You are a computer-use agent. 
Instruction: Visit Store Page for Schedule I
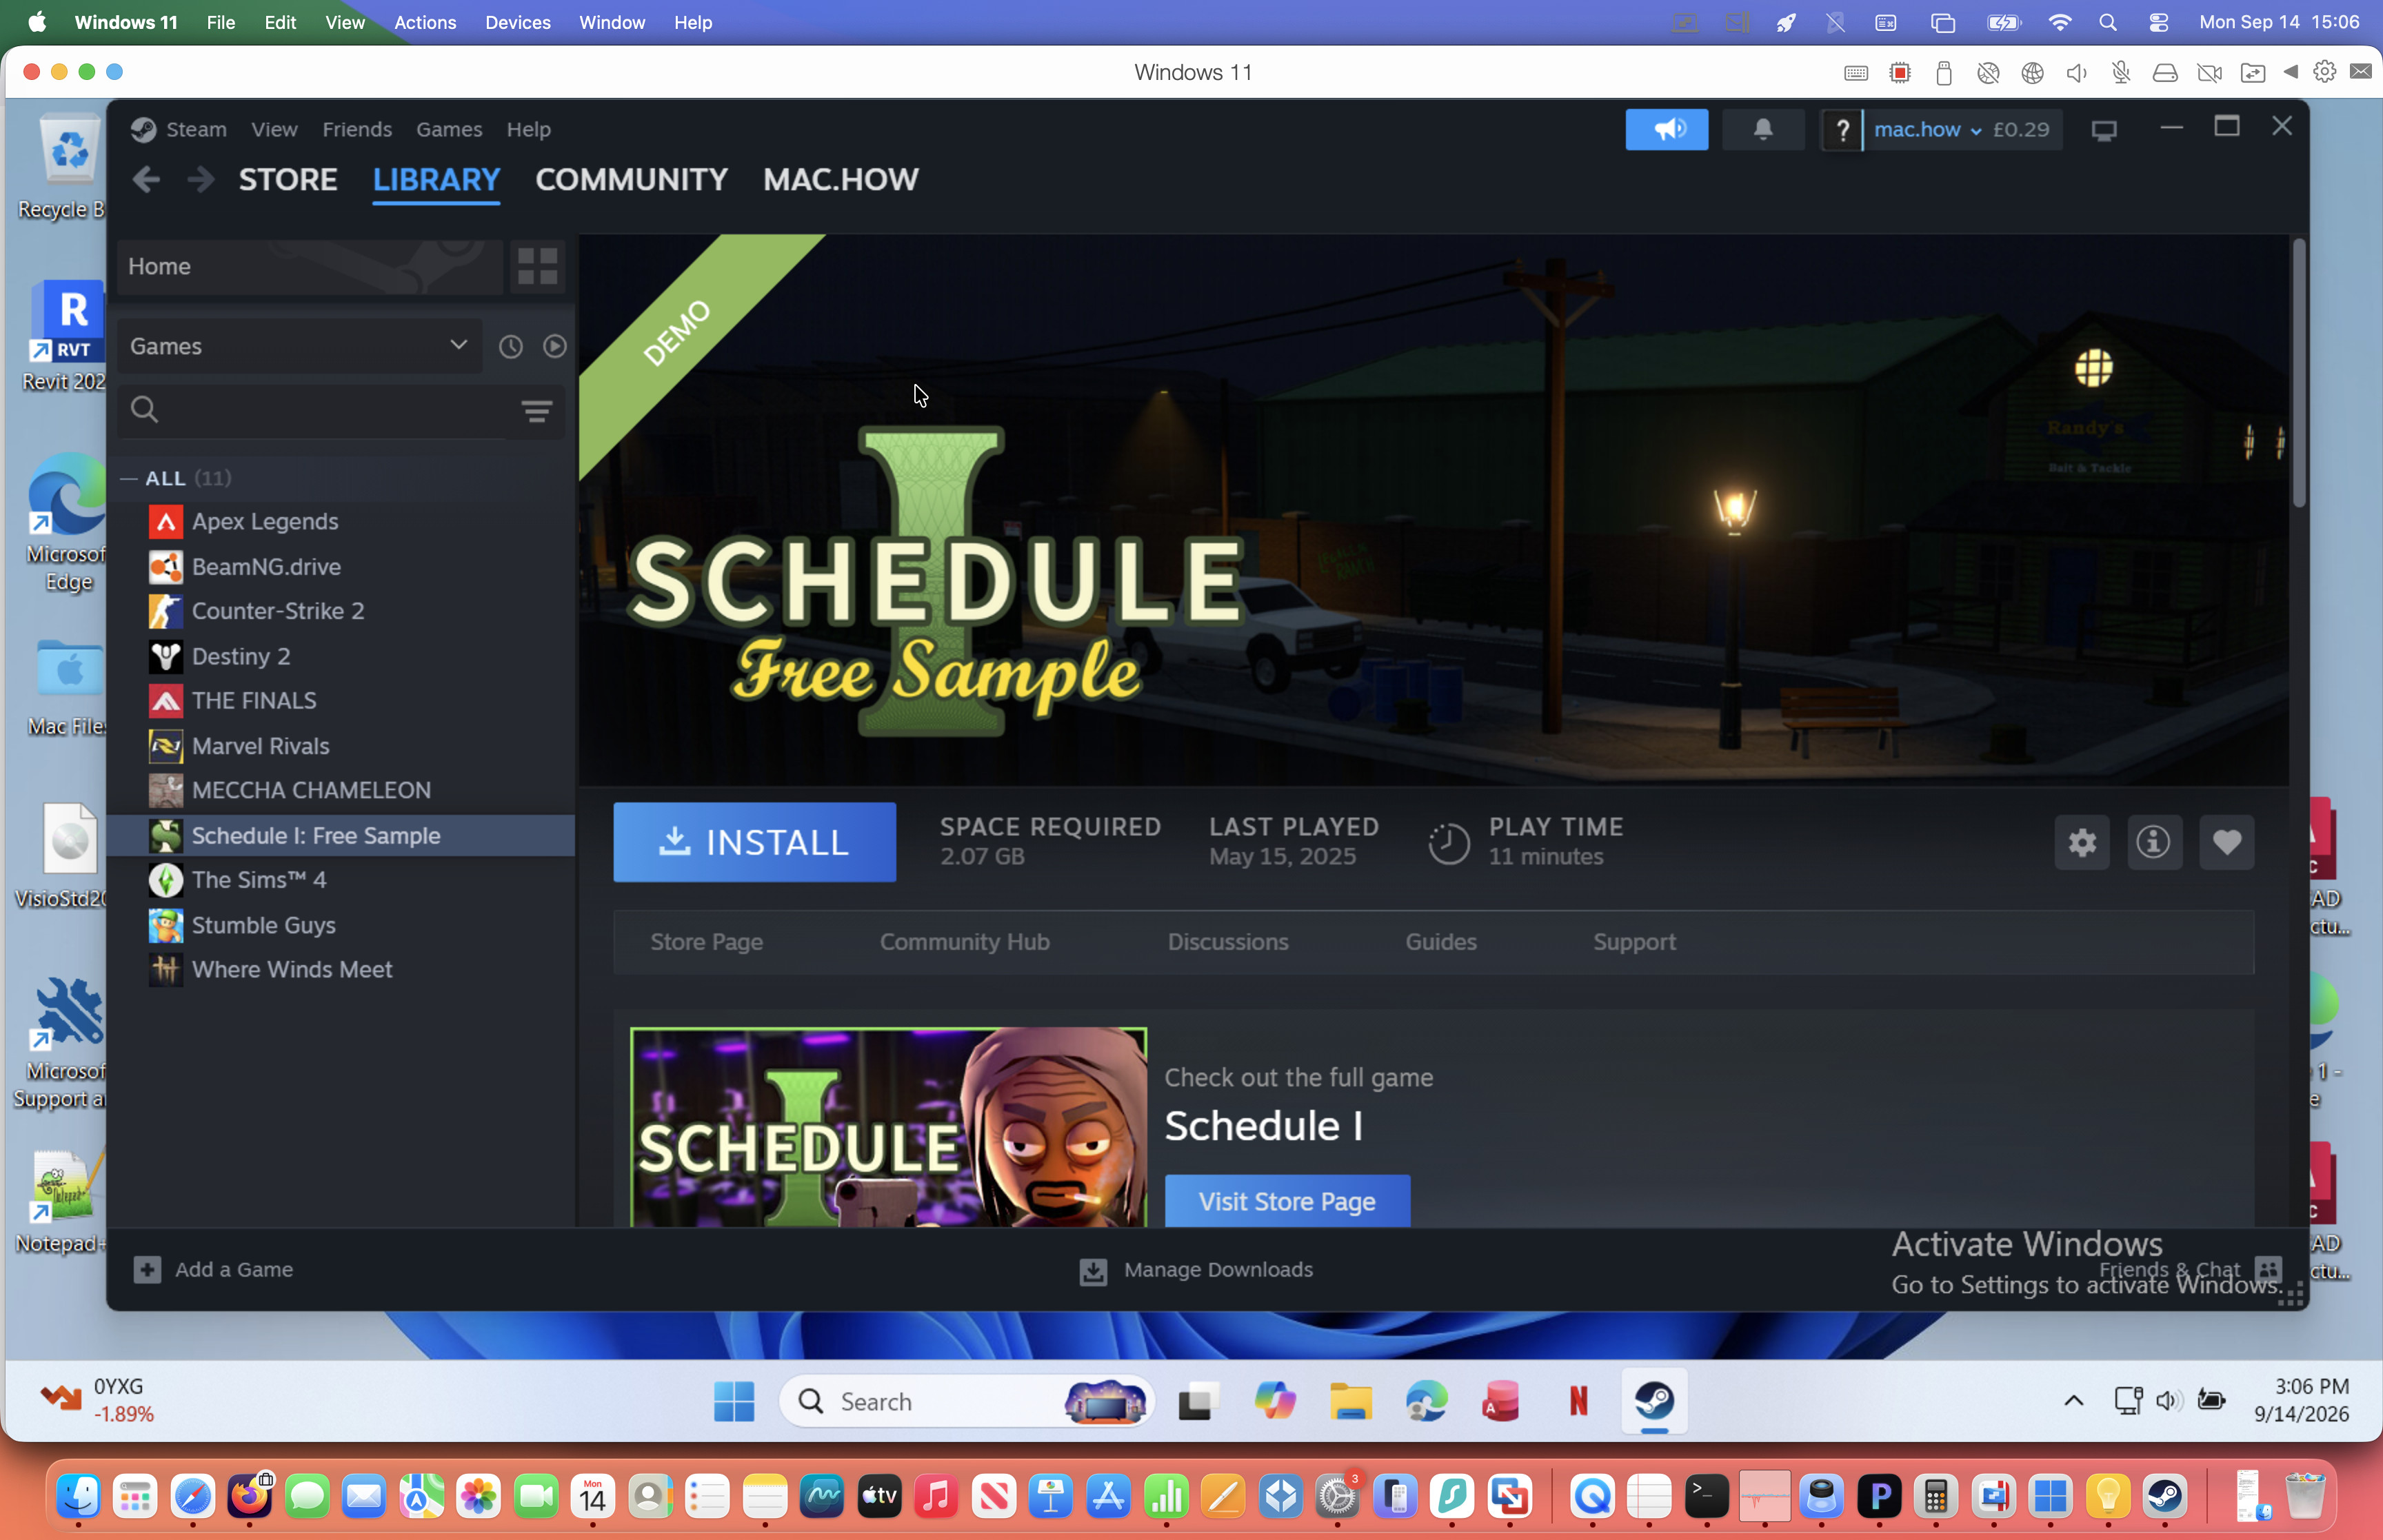tap(1287, 1200)
